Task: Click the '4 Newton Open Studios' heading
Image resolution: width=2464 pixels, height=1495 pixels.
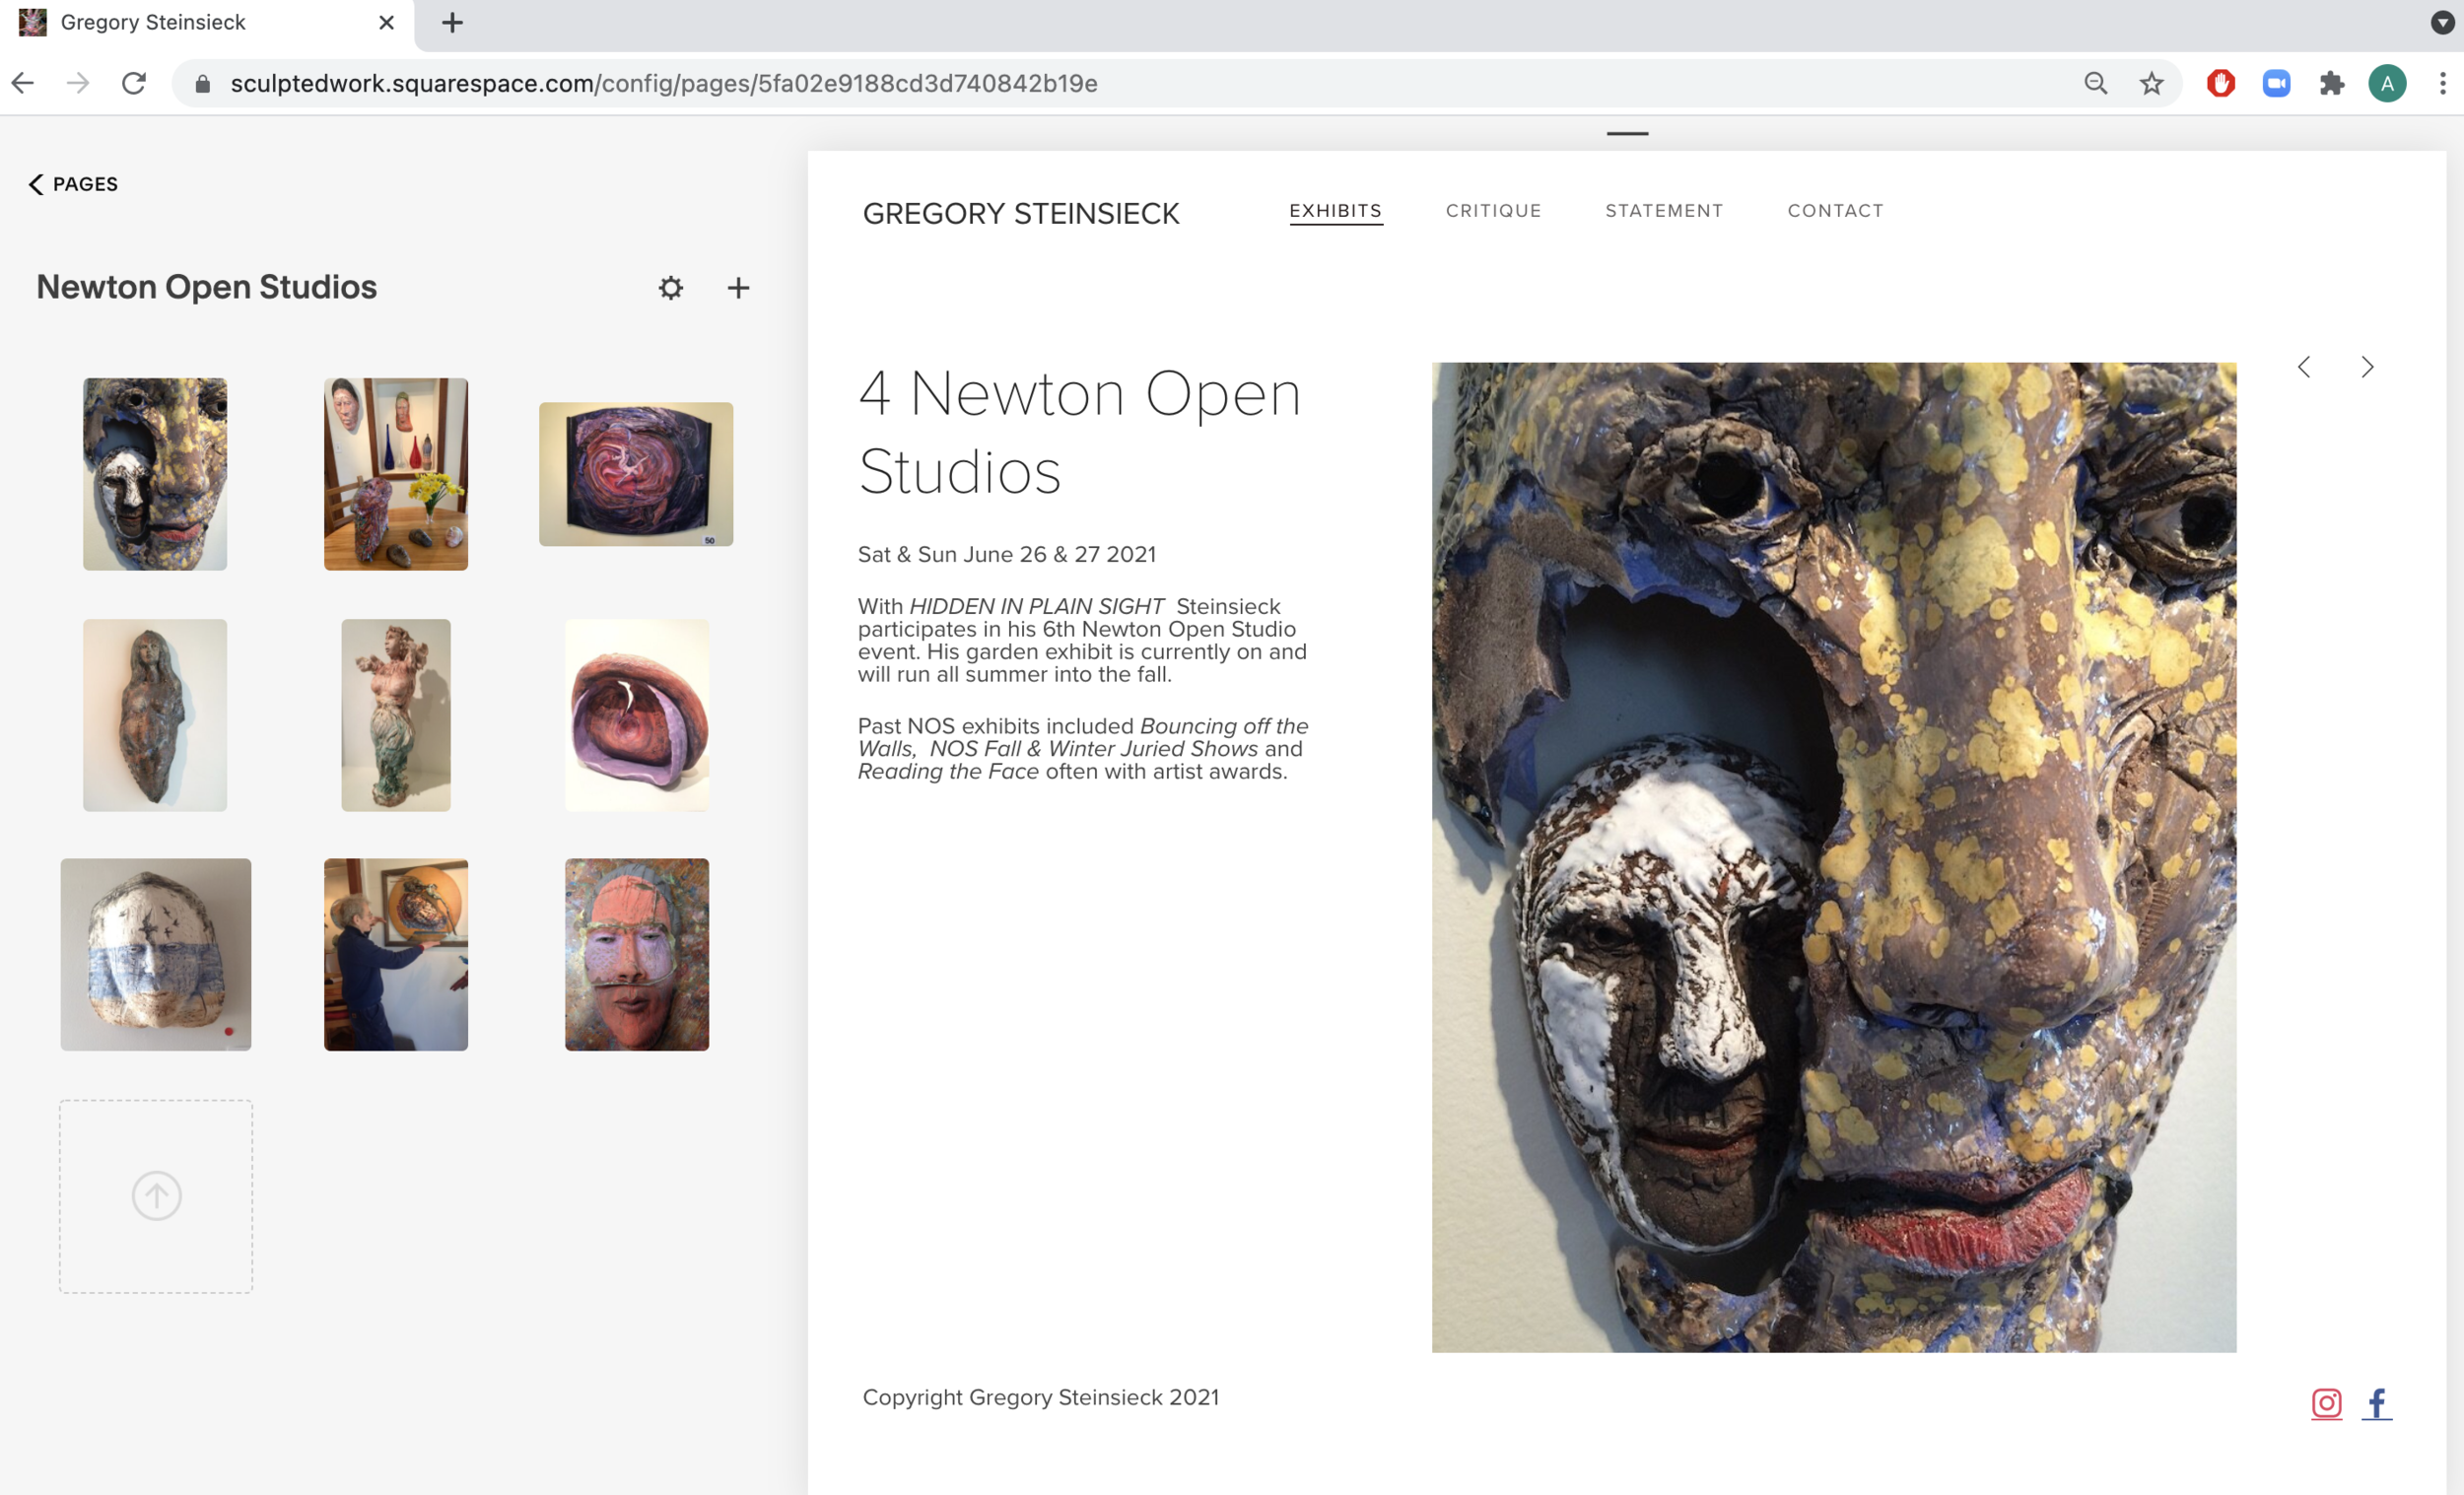Action: click(x=1080, y=432)
